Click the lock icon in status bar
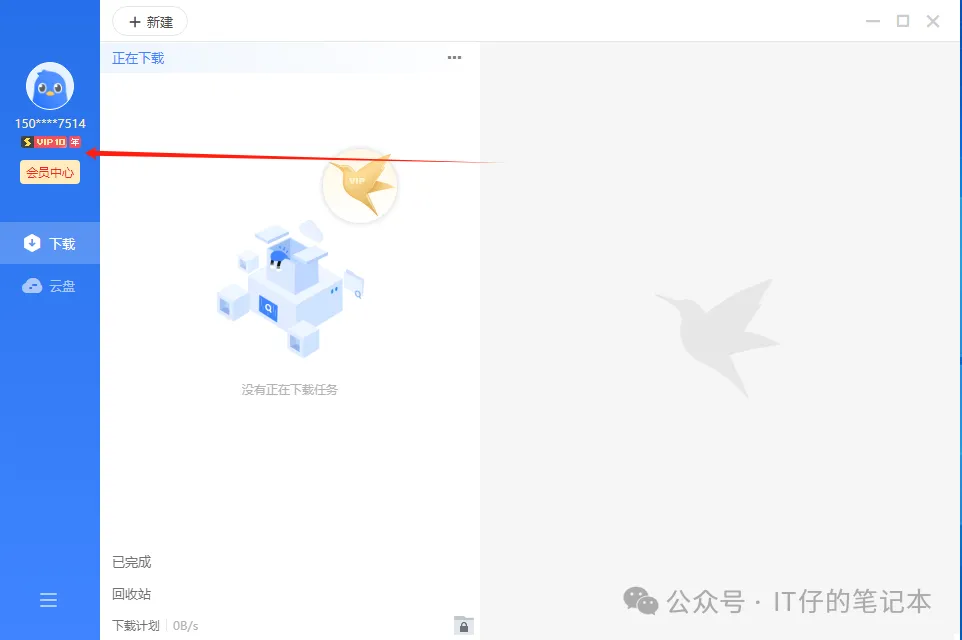This screenshot has width=962, height=640. 464,625
